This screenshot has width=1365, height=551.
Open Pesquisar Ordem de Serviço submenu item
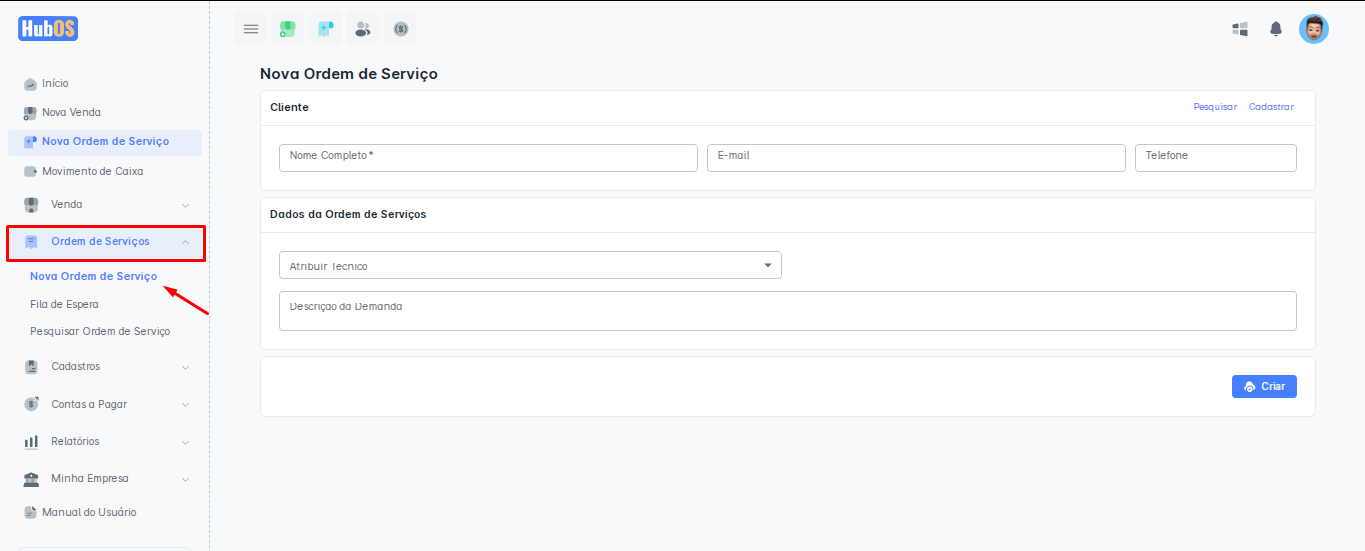[x=100, y=331]
